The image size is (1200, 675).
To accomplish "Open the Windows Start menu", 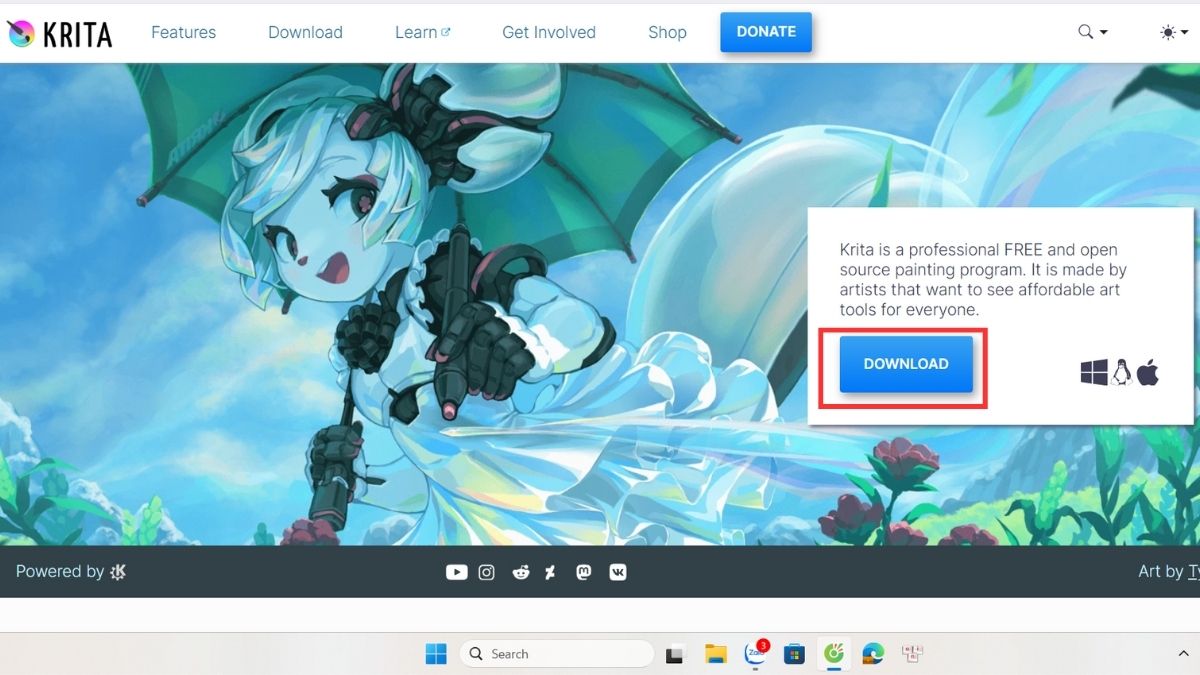I will coord(436,654).
